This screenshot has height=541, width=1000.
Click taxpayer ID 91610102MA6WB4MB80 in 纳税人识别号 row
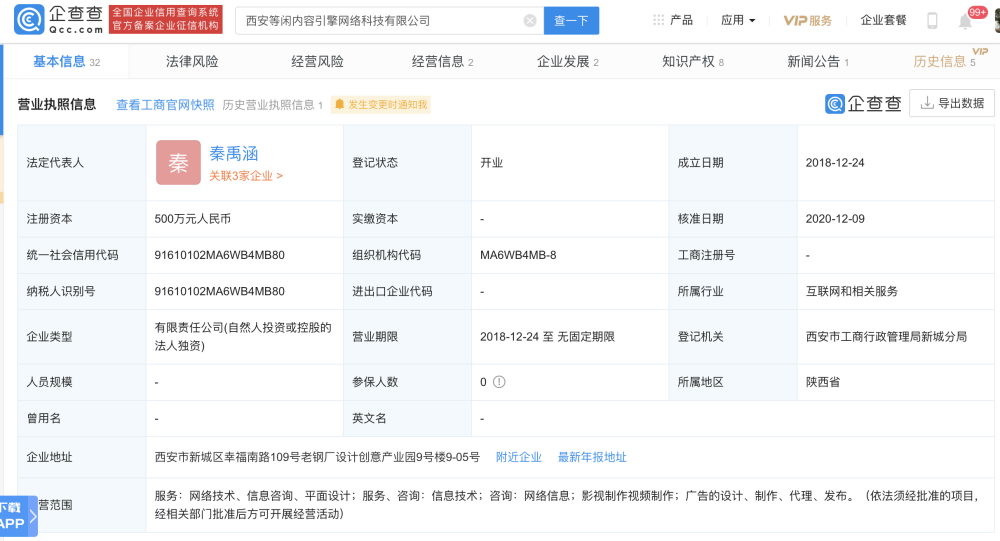(x=219, y=292)
